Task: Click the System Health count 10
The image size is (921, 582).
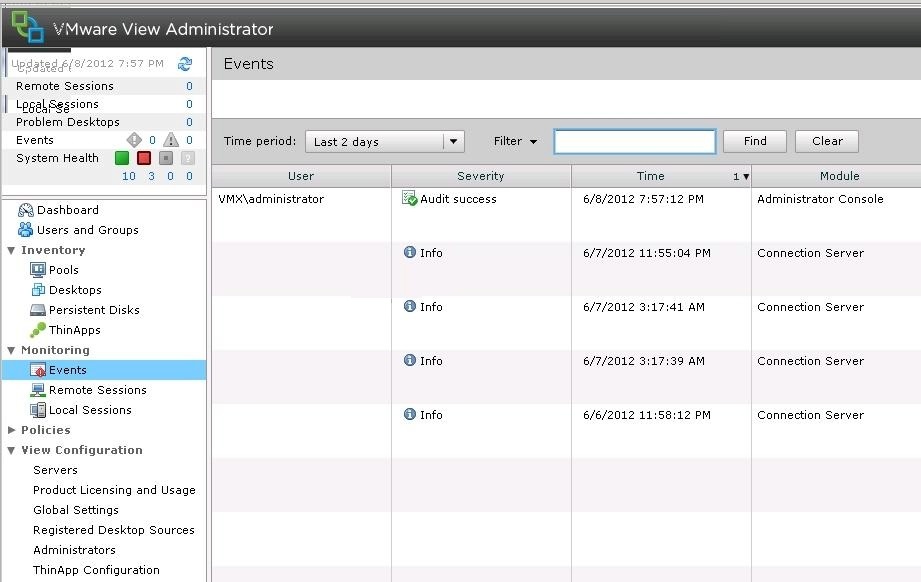Action: pyautogui.click(x=129, y=176)
